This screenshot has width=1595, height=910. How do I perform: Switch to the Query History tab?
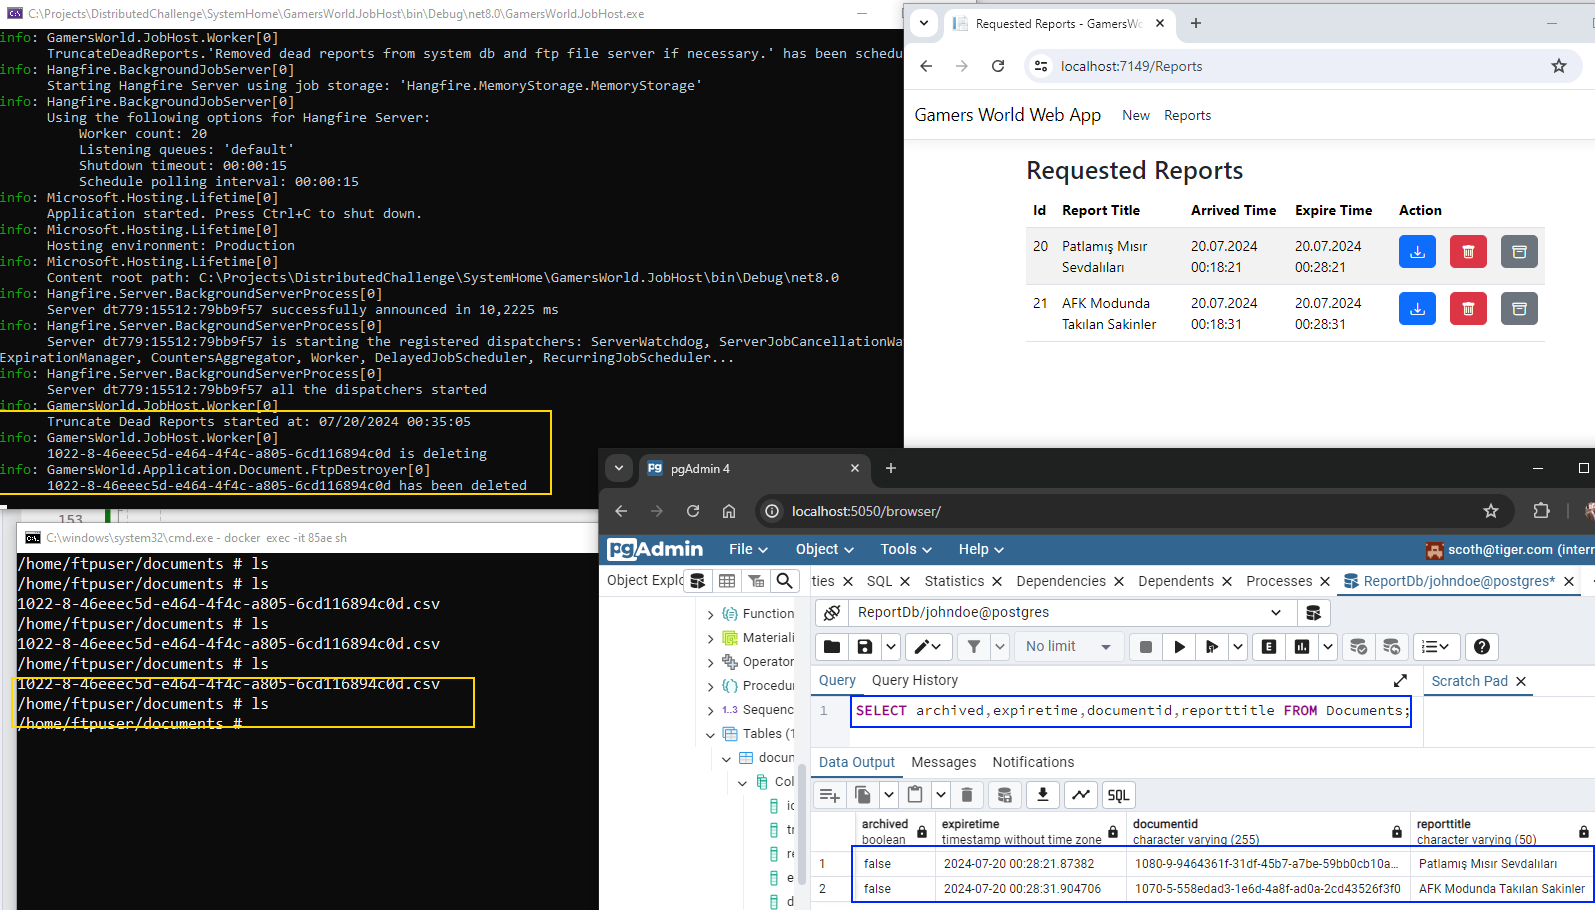914,680
